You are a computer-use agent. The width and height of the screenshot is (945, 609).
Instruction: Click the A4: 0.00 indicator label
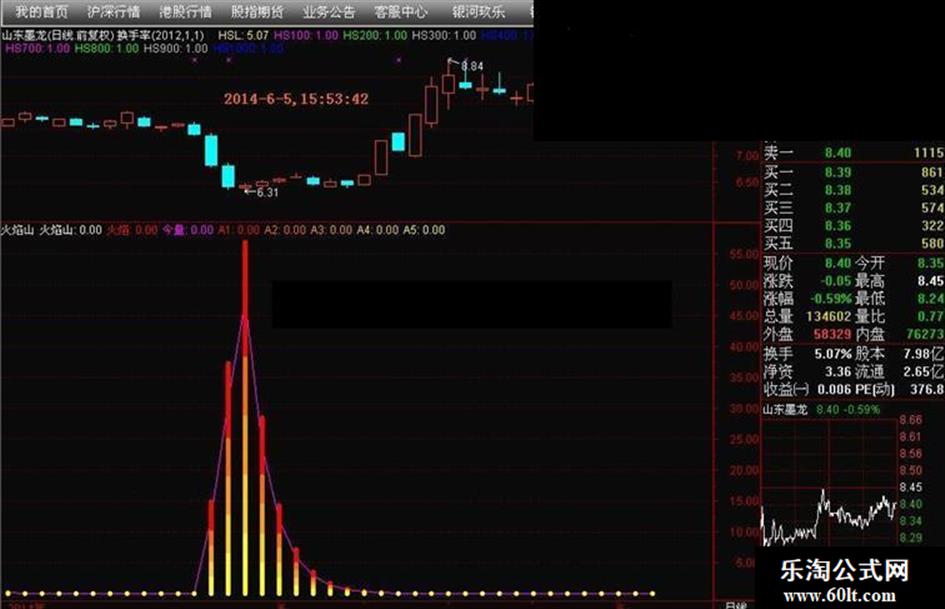click(378, 230)
